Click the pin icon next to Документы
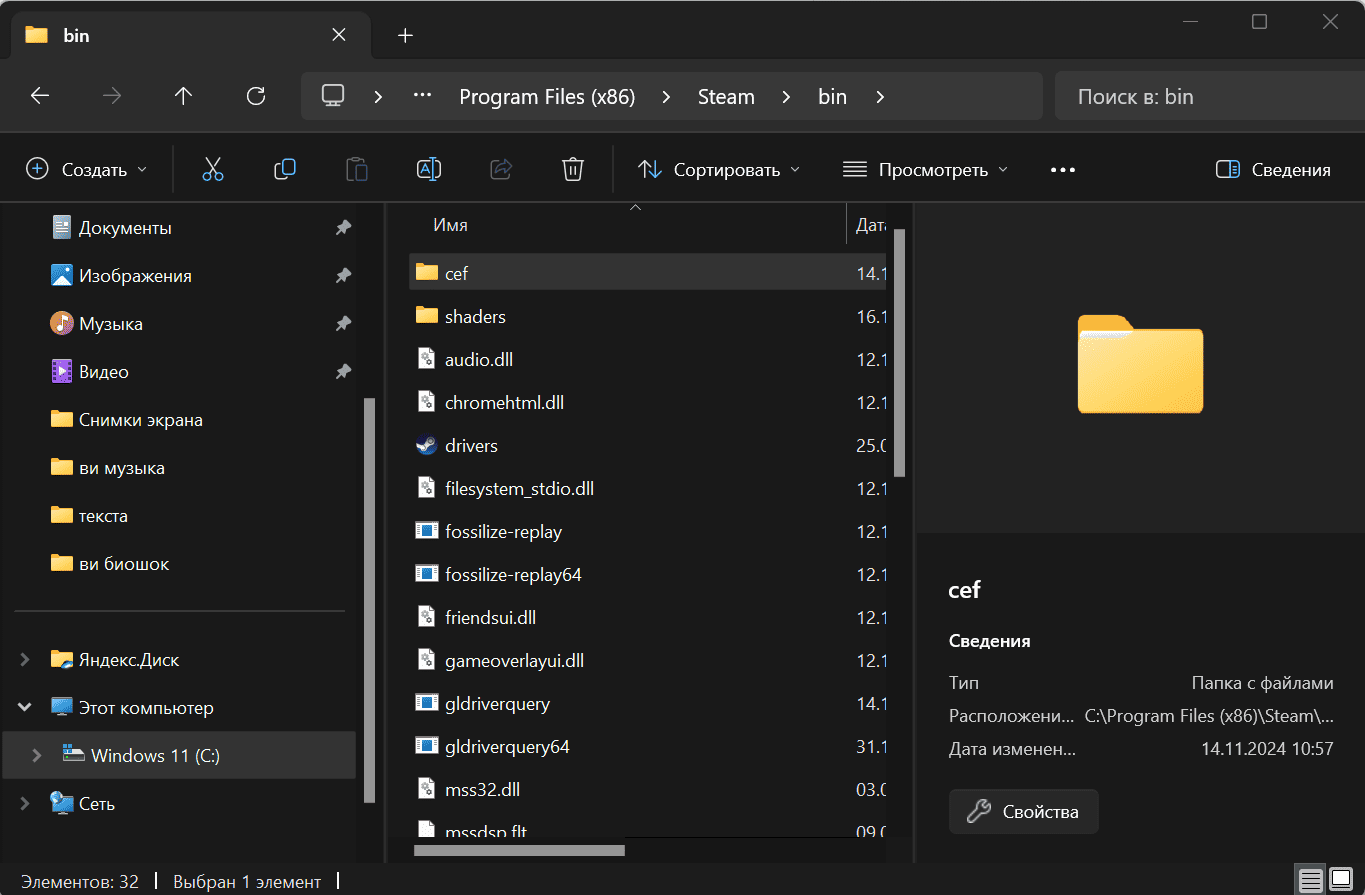The width and height of the screenshot is (1365, 895). point(343,228)
